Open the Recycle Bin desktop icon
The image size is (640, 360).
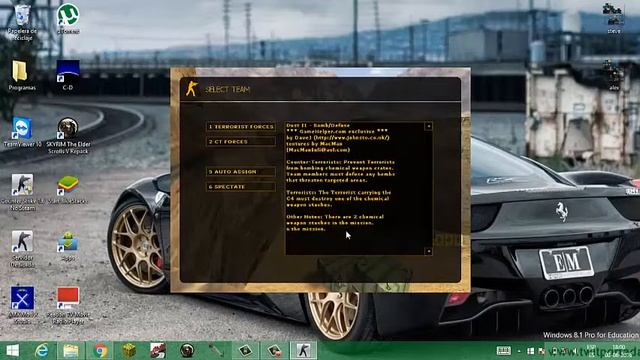click(22, 21)
